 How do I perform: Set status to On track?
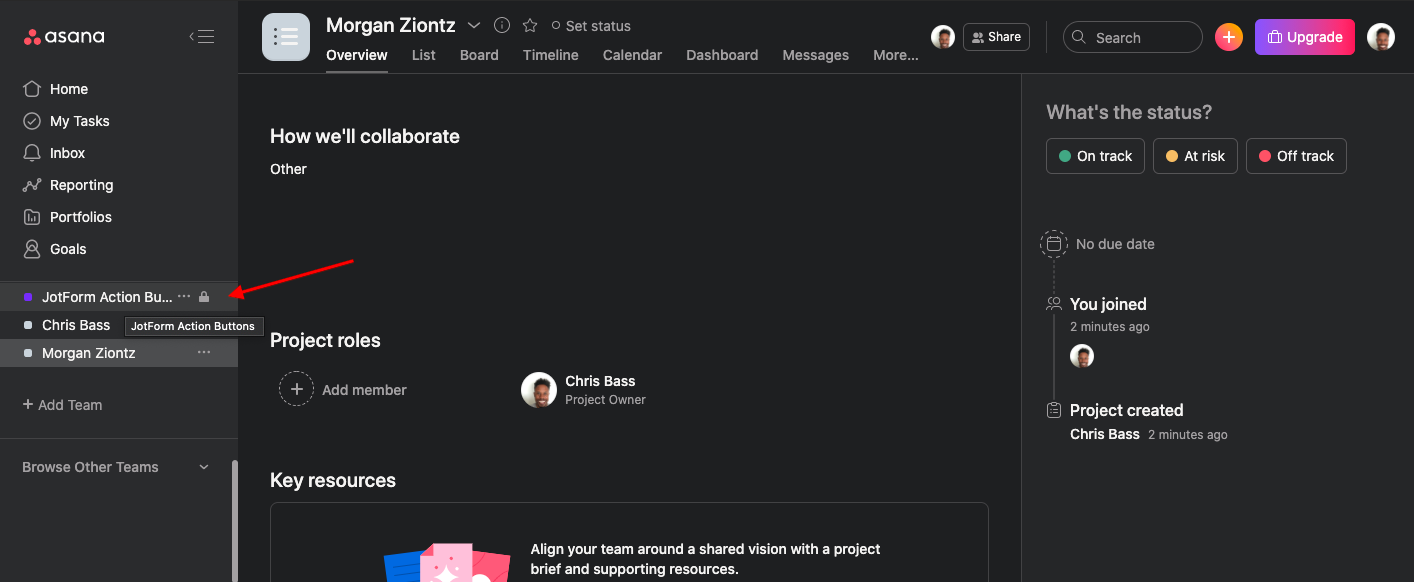point(1095,156)
